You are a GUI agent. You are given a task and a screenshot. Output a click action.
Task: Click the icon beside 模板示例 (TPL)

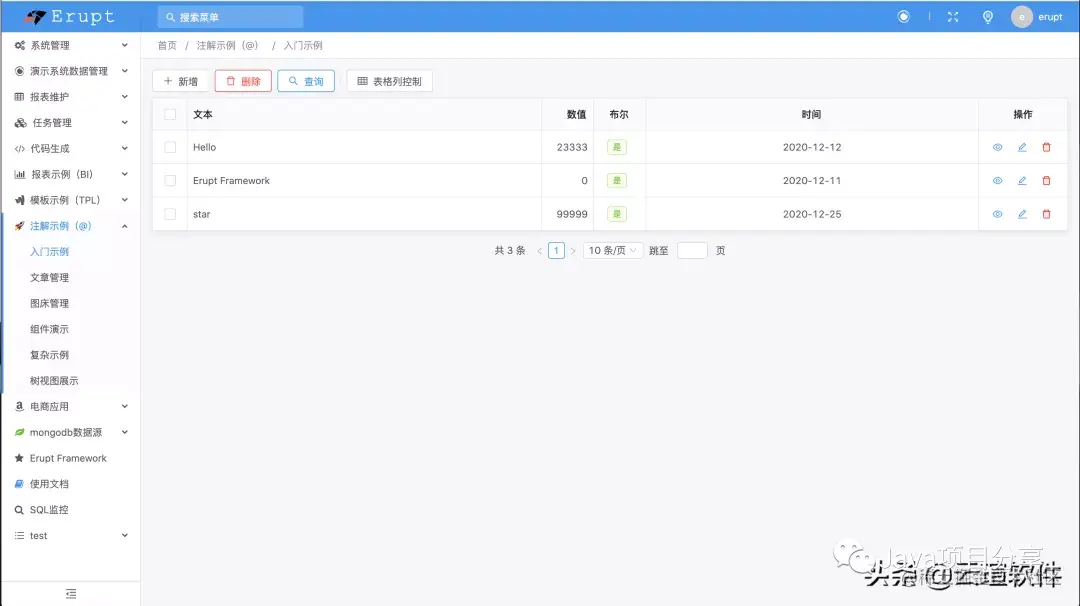[x=19, y=200]
